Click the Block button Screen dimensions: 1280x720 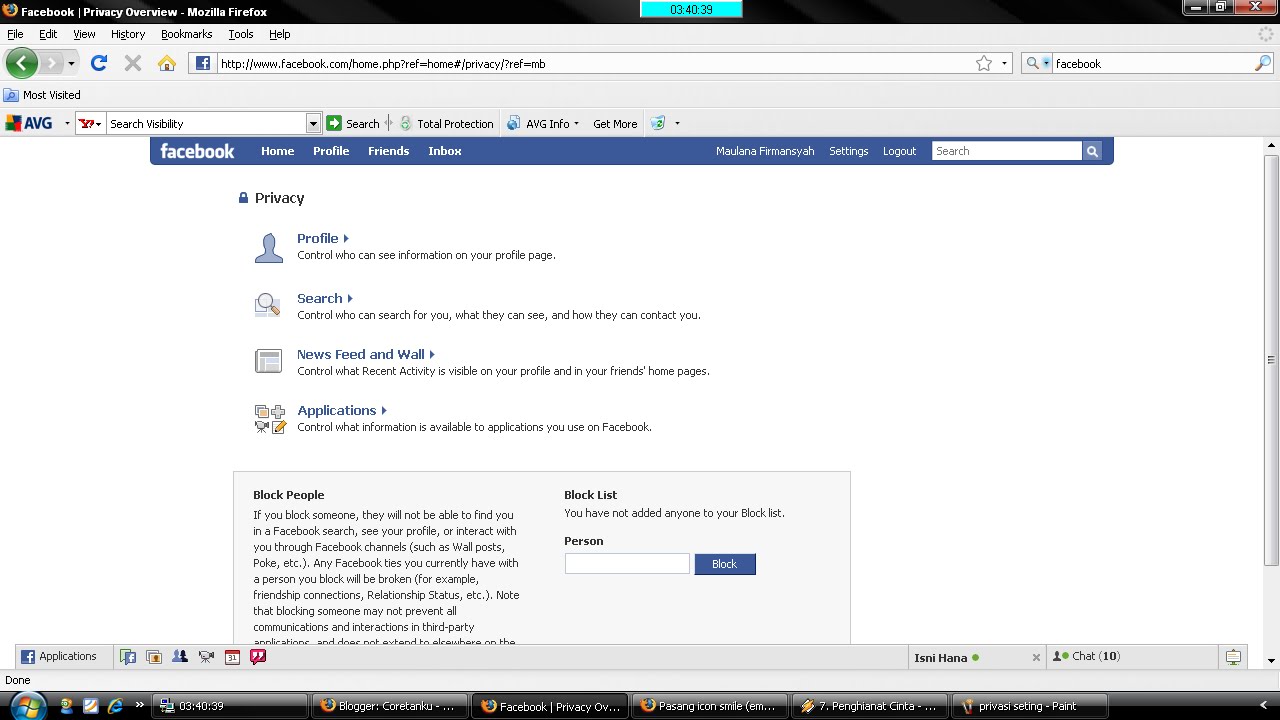click(725, 564)
